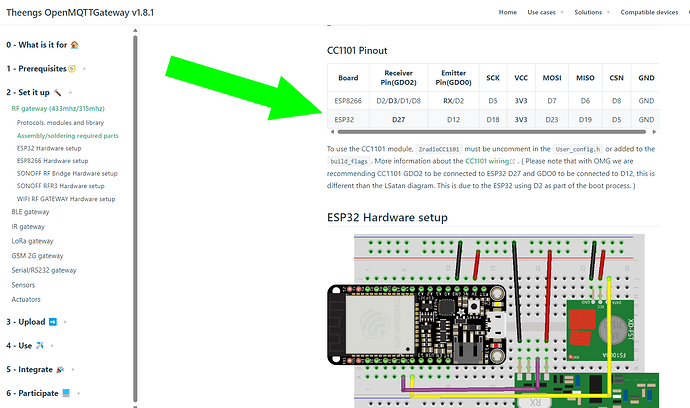The image size is (690, 408).
Task: Select the 'ESP32' board table cell
Action: tap(348, 119)
